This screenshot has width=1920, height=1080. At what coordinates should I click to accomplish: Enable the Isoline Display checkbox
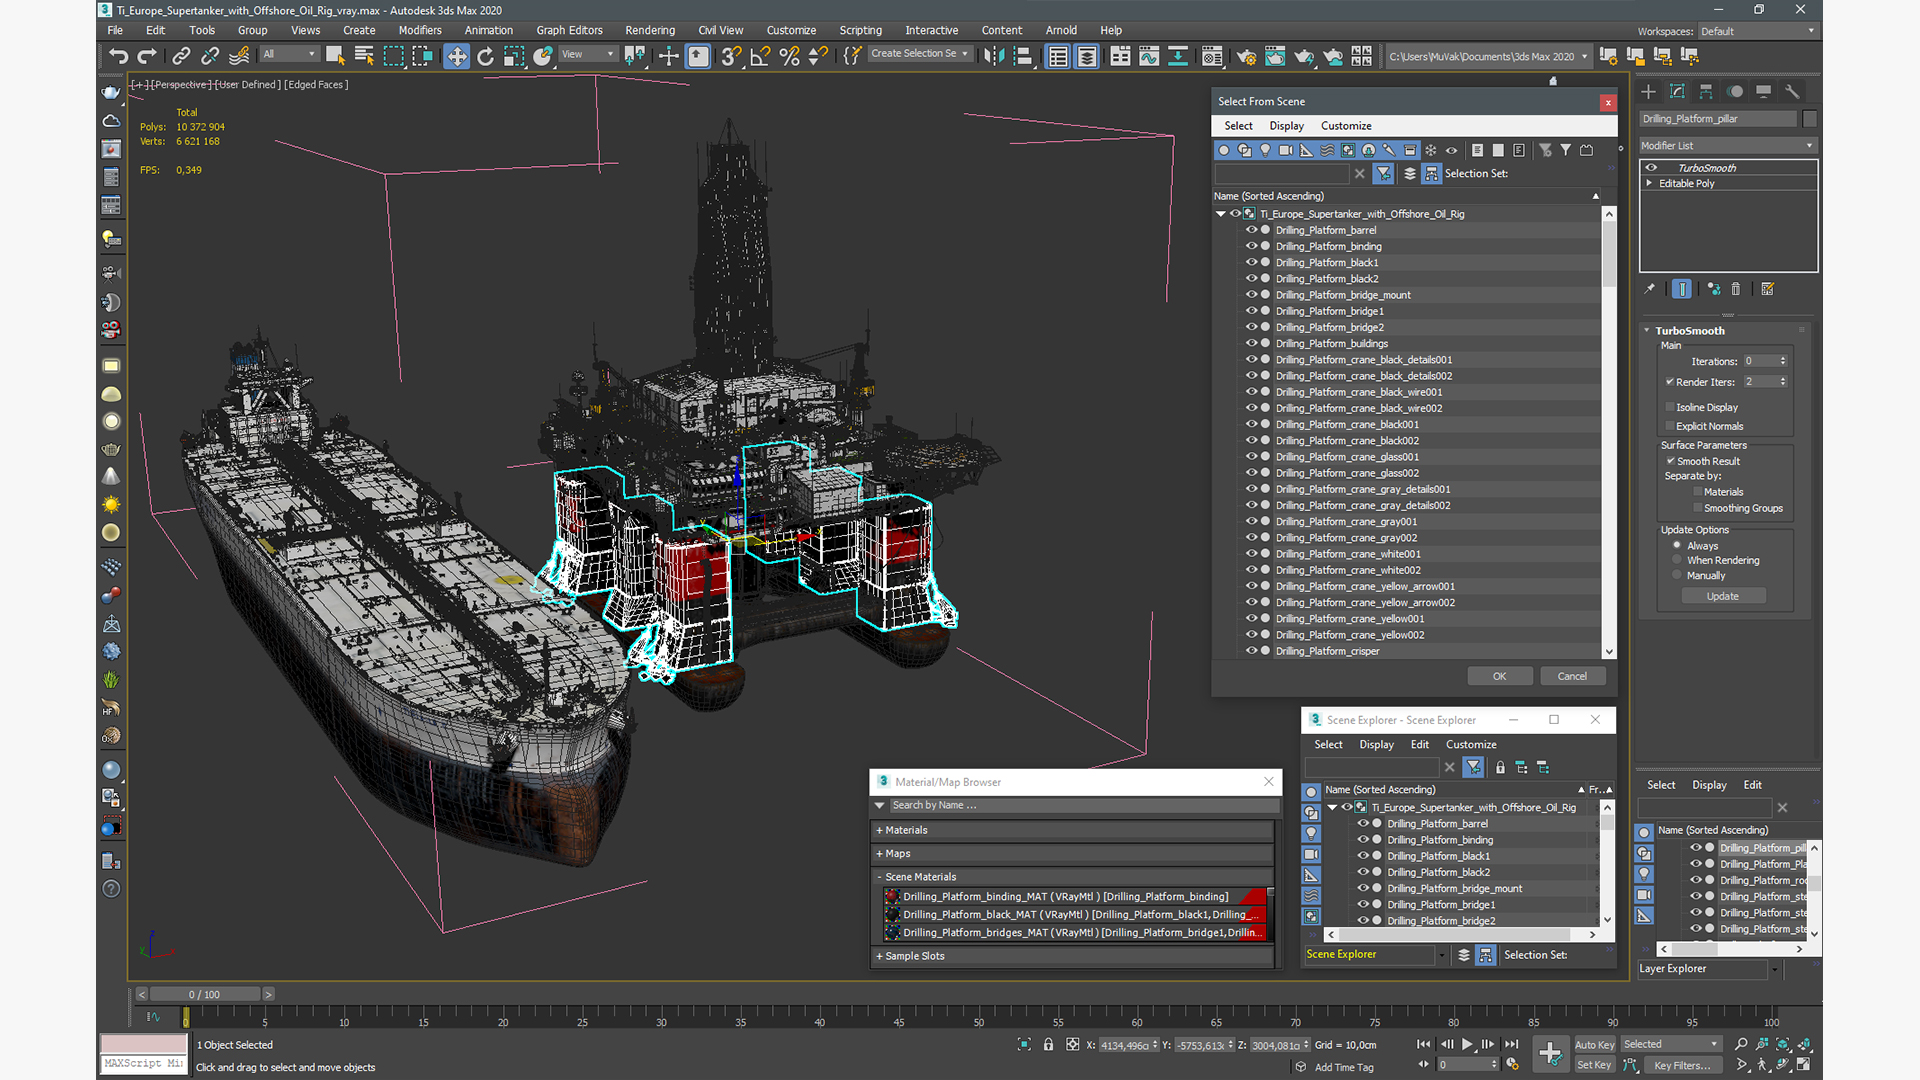click(x=1670, y=407)
